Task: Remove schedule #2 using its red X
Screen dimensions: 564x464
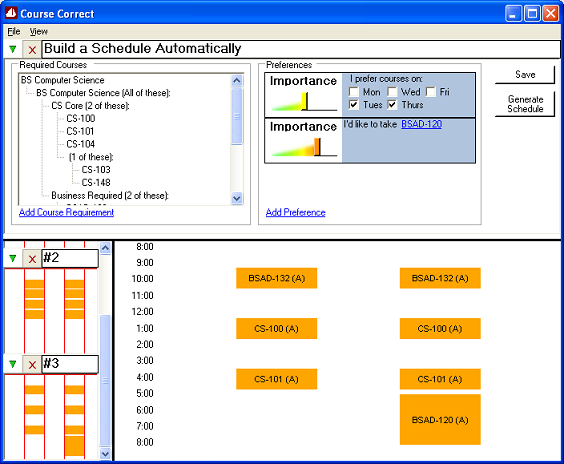Action: 32,259
